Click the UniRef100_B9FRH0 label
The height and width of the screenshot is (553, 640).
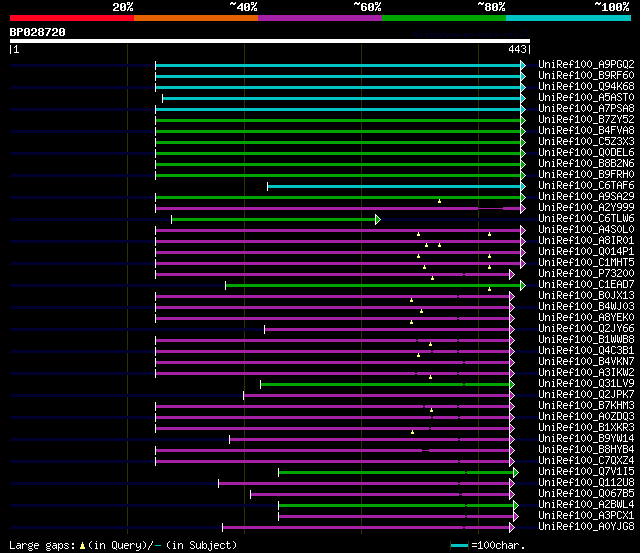586,175
